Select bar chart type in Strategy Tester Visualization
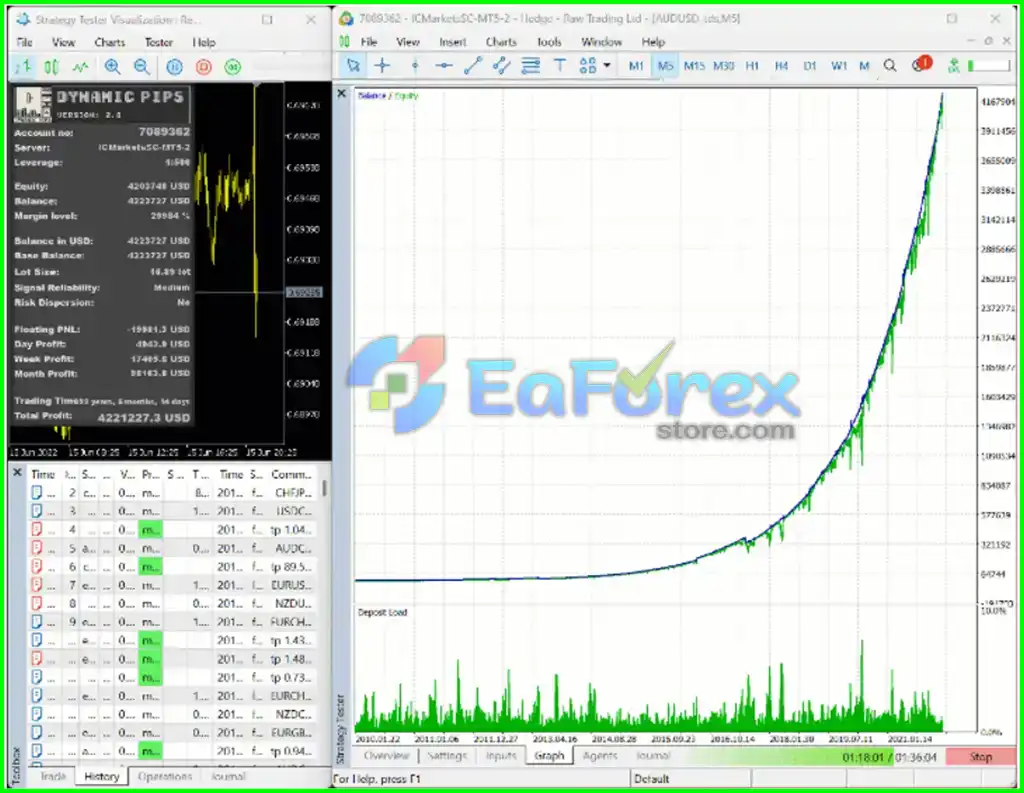Screen dimensions: 1024x793 23,67
